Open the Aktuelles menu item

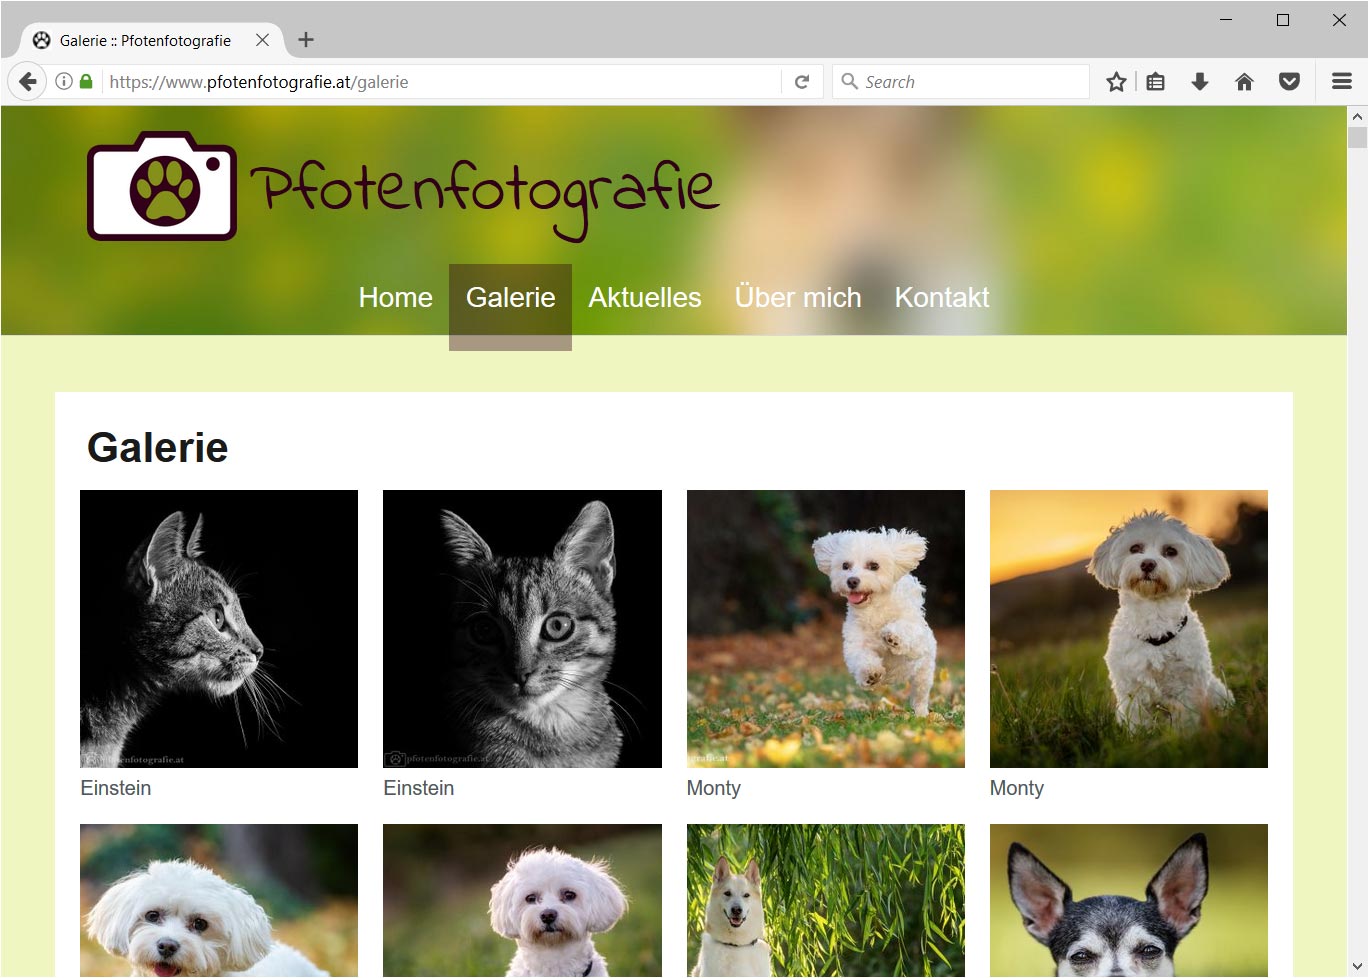coord(645,298)
